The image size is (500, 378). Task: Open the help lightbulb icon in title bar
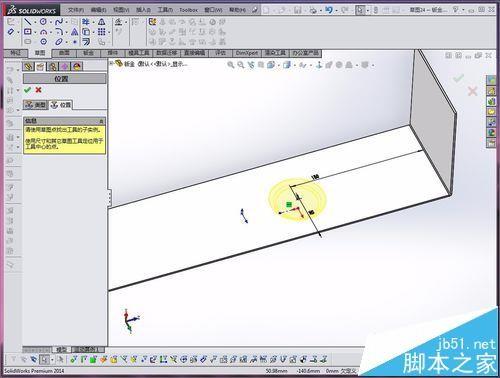pyautogui.click(x=455, y=10)
